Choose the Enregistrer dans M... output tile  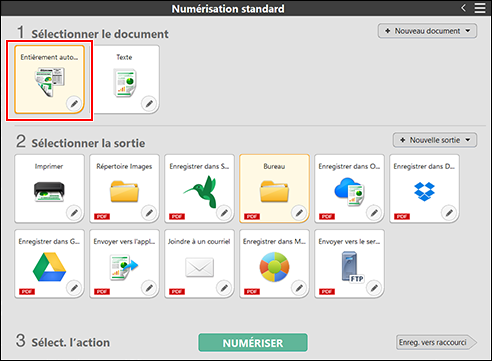274,263
